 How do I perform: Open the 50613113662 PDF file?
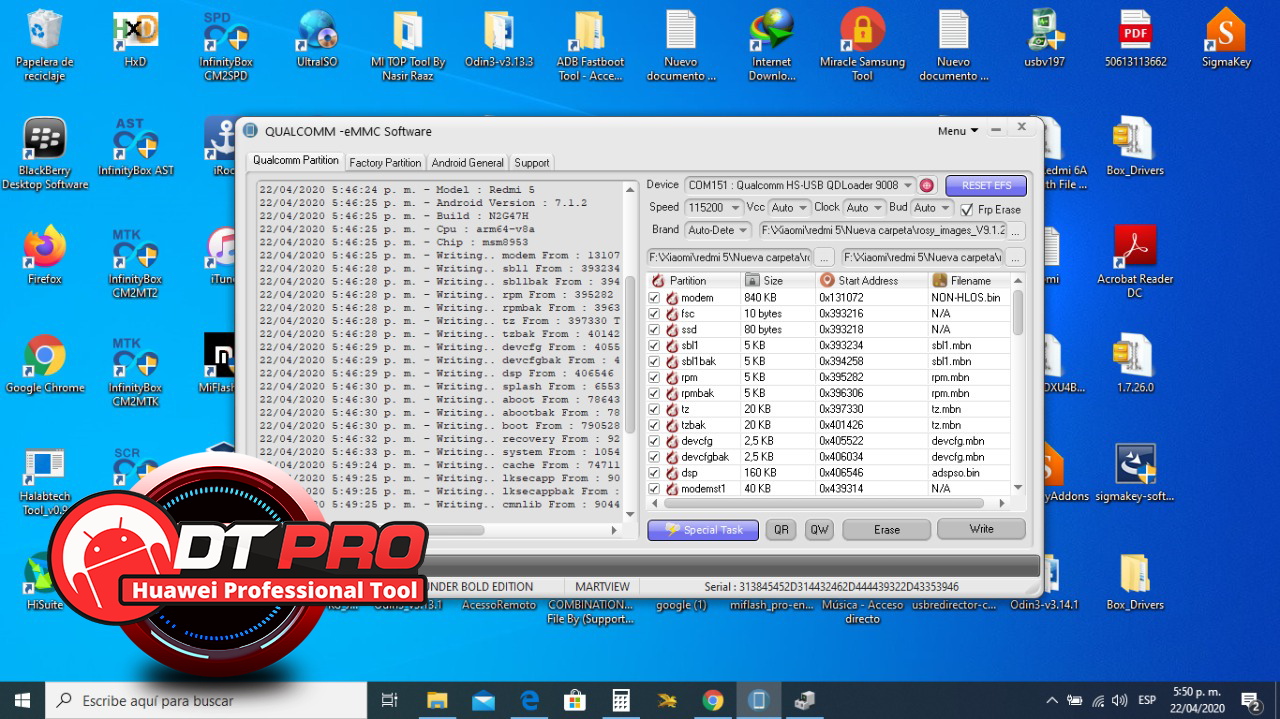click(1135, 38)
